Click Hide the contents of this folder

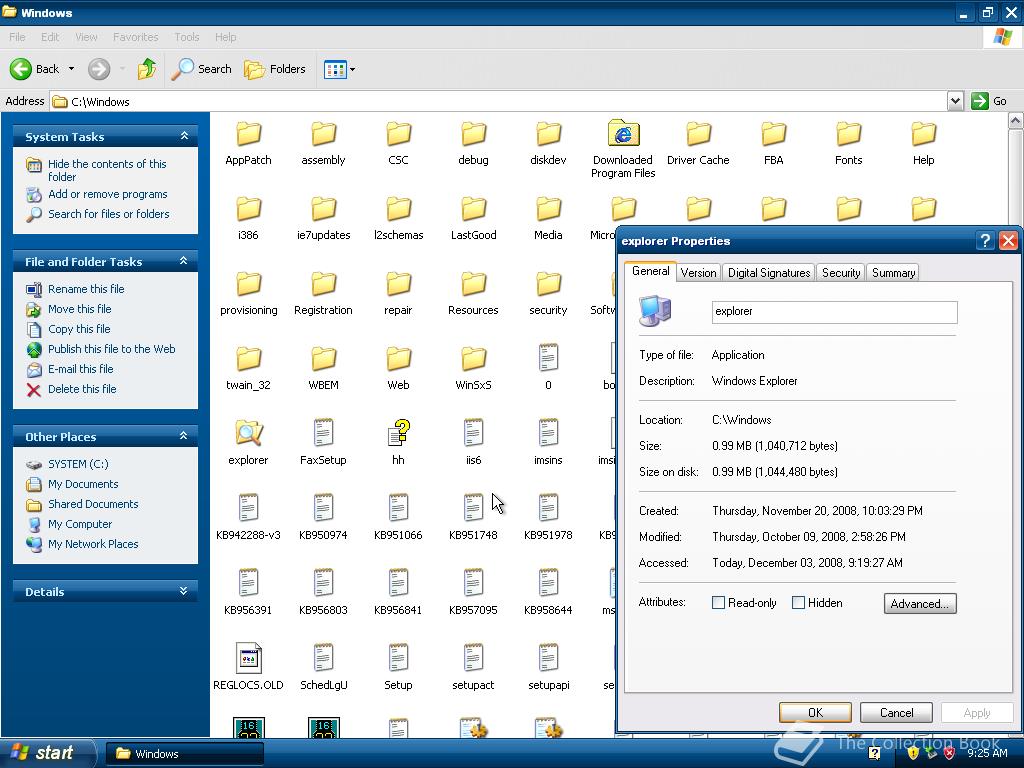pos(107,170)
